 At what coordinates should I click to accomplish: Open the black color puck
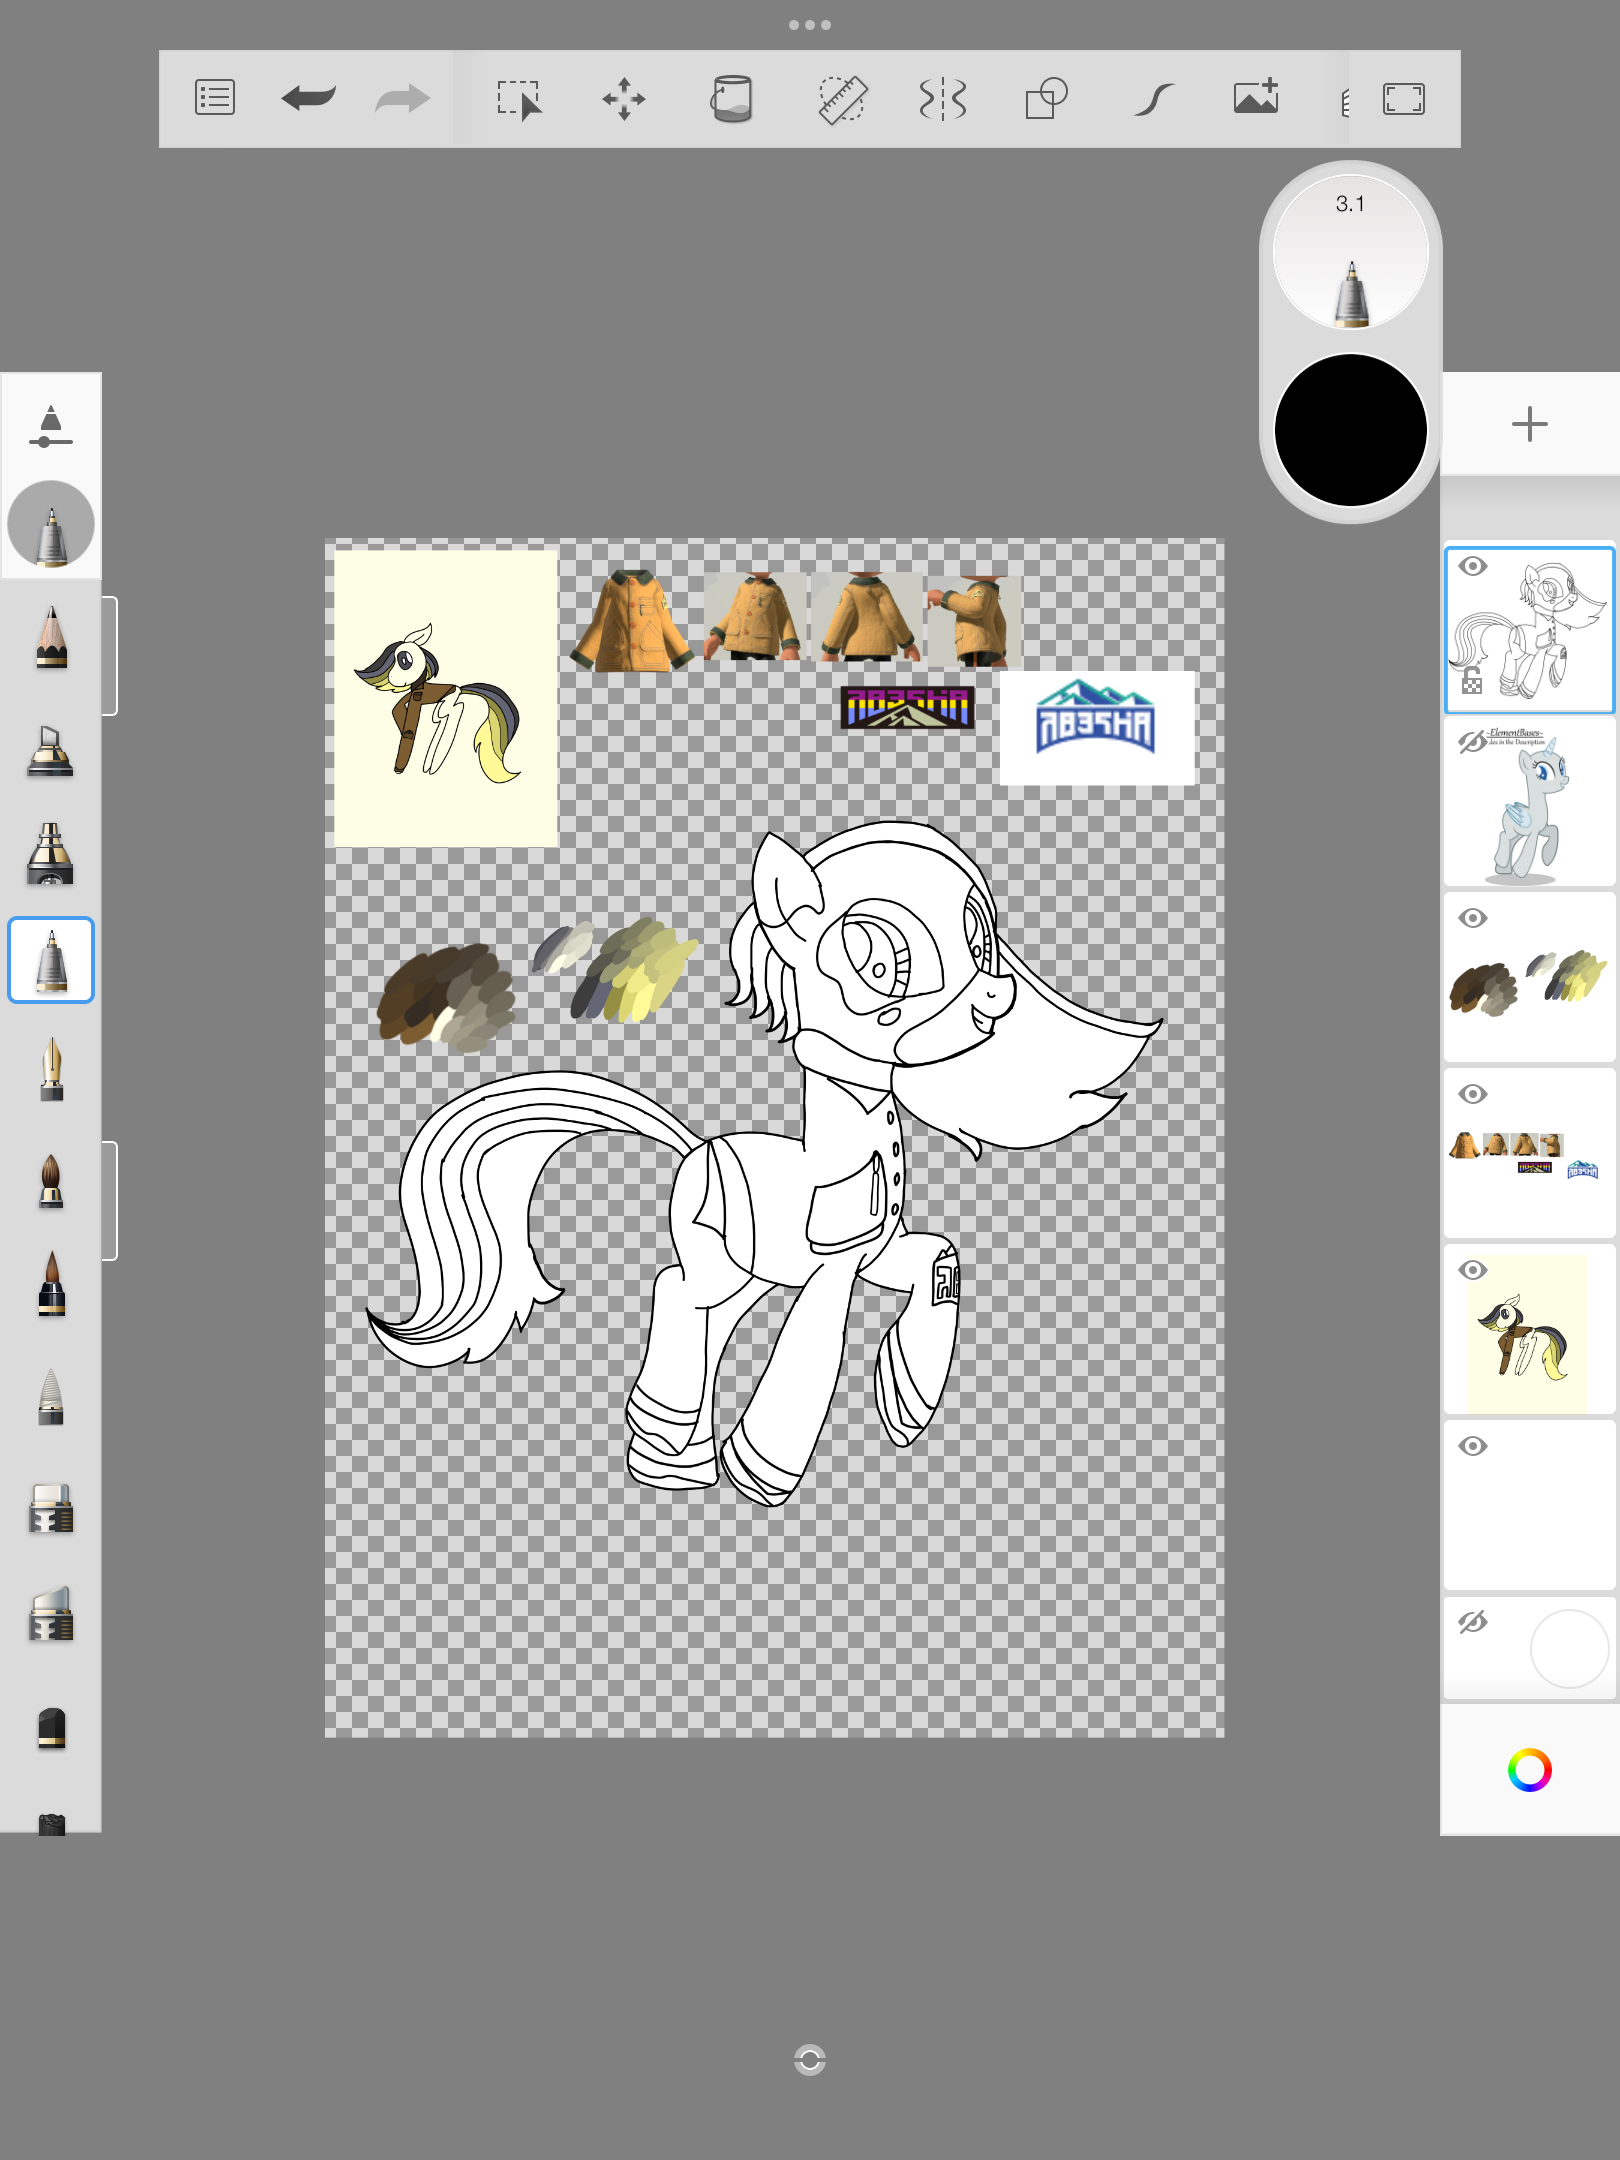tap(1350, 430)
